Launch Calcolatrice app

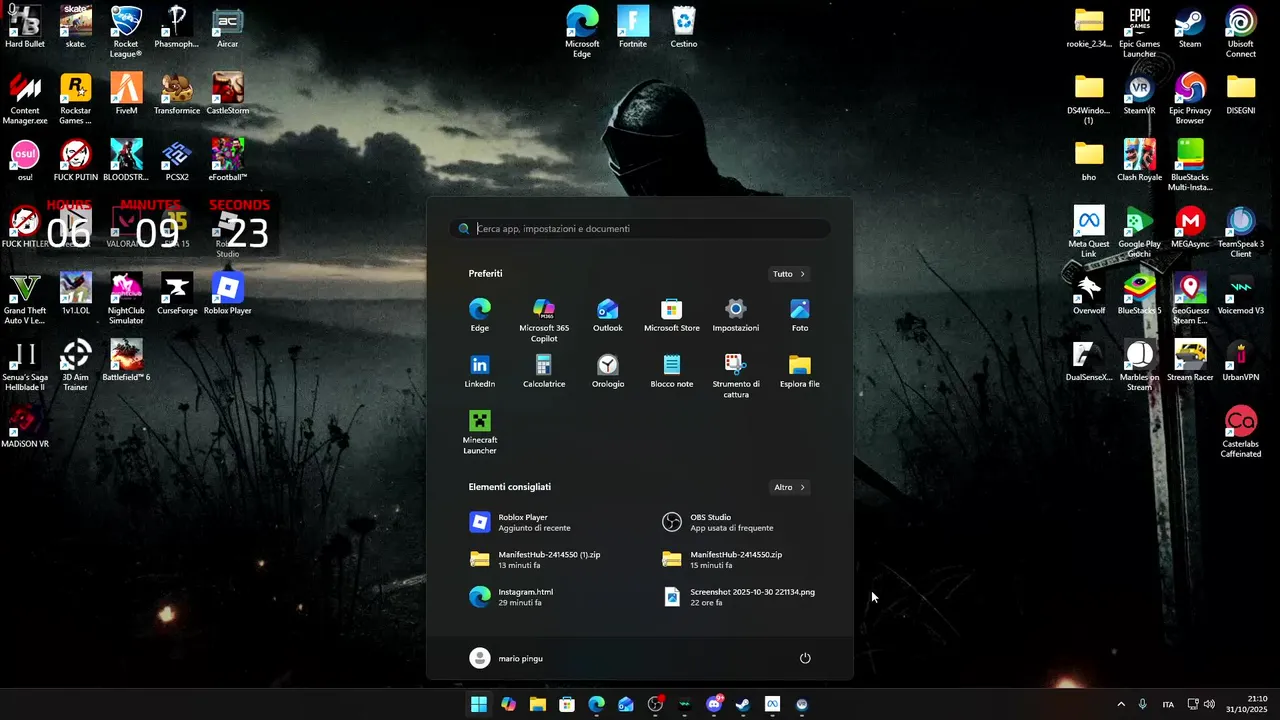click(544, 371)
